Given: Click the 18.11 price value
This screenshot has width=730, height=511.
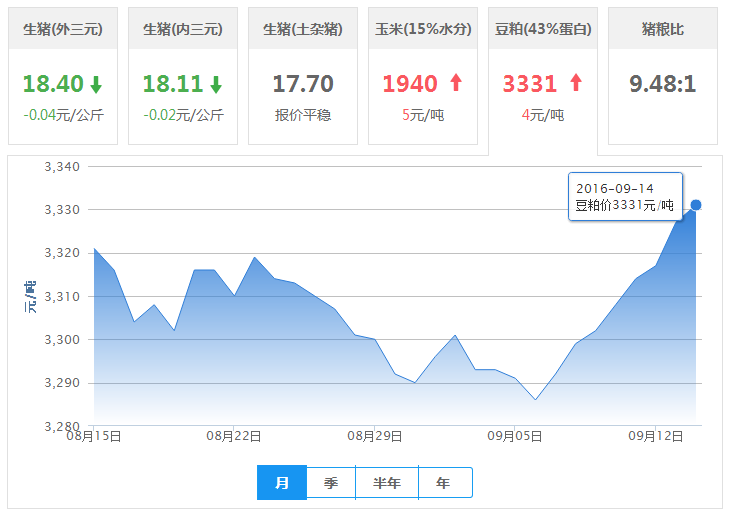Looking at the screenshot, I should coord(173,84).
